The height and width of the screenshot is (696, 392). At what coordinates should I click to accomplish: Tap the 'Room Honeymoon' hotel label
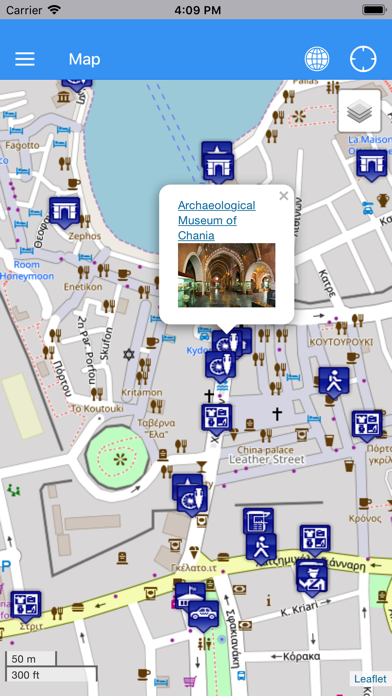[27, 270]
